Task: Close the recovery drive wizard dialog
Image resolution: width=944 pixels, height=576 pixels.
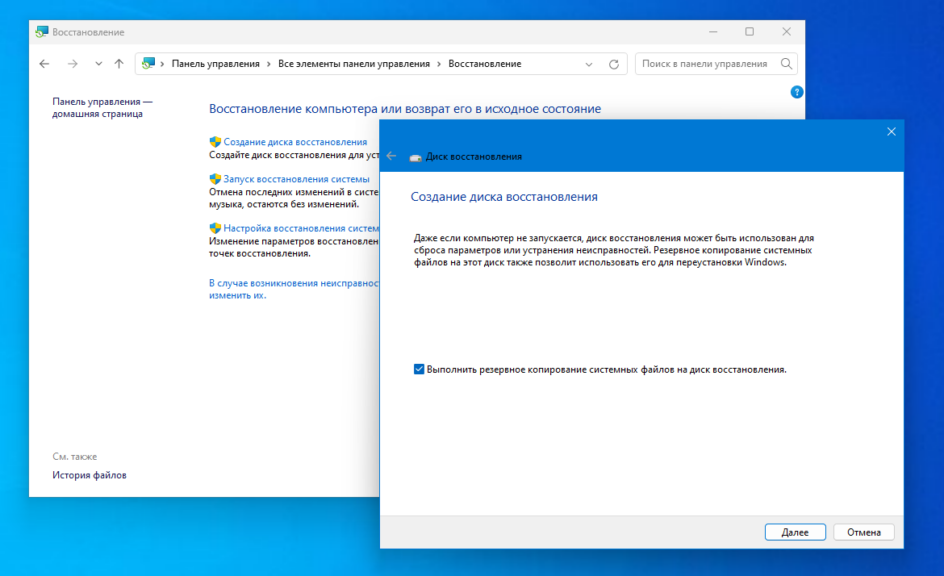Action: (x=891, y=131)
